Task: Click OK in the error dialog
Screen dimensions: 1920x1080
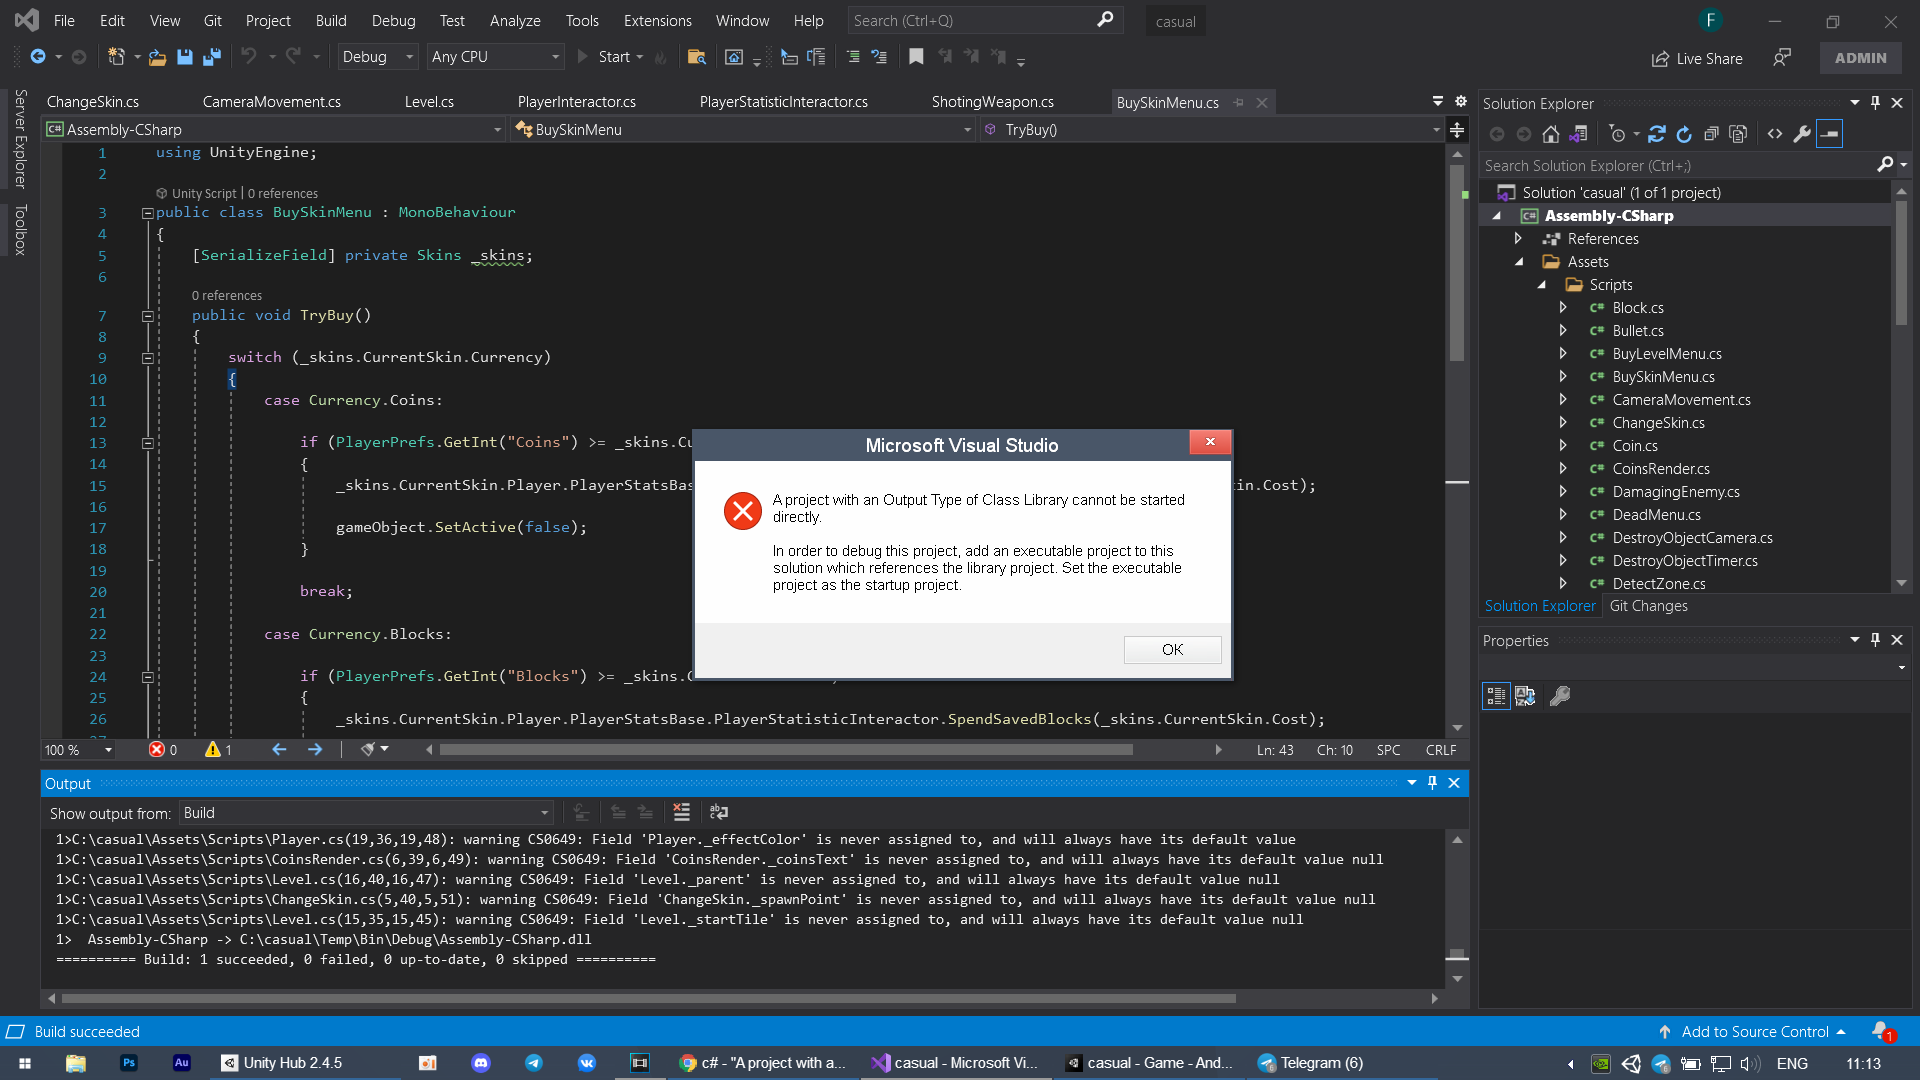Action: (x=1172, y=650)
